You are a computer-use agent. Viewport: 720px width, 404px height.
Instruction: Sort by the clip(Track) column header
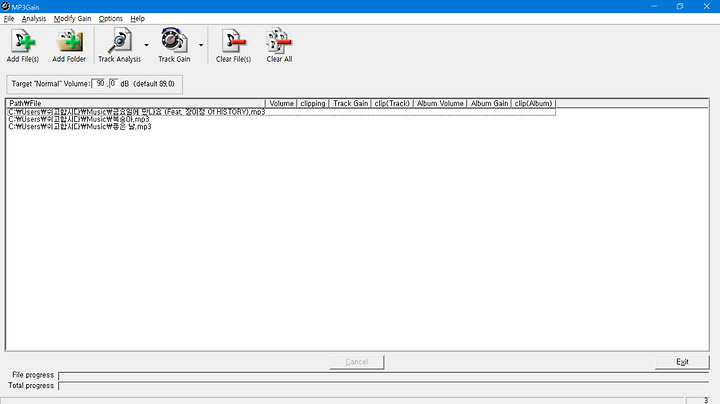click(392, 103)
